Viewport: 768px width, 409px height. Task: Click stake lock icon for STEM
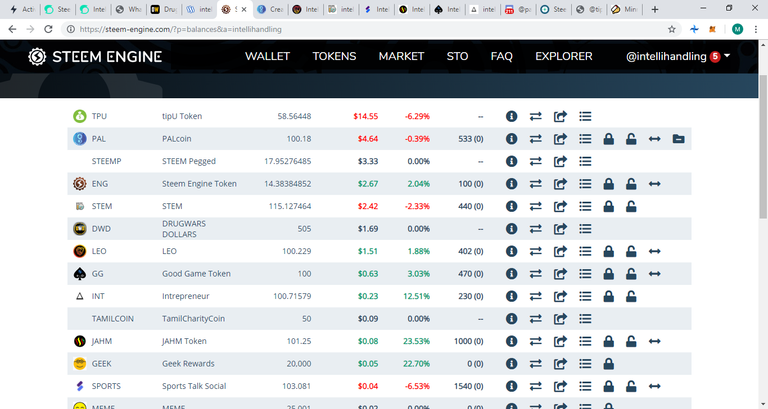608,206
